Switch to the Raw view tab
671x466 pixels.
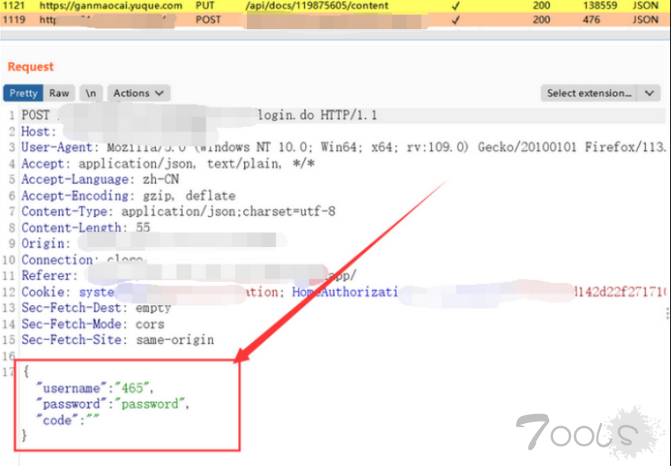coord(59,93)
